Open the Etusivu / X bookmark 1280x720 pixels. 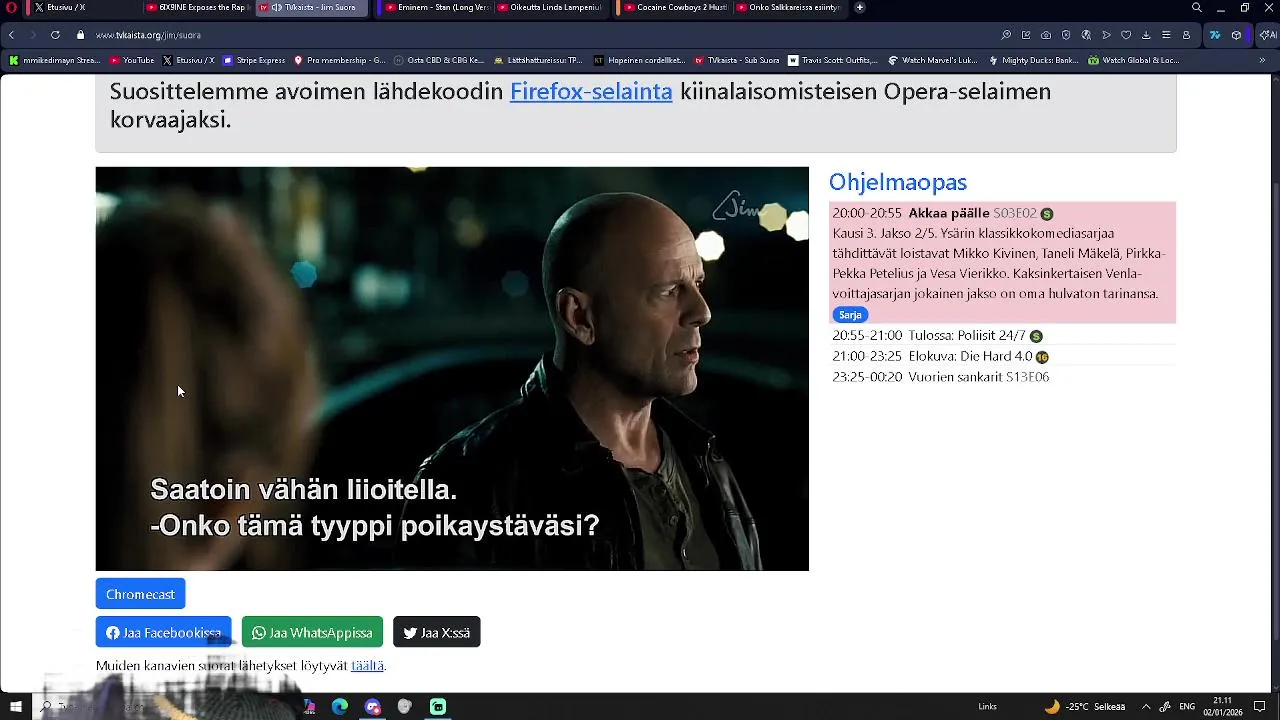click(x=188, y=60)
